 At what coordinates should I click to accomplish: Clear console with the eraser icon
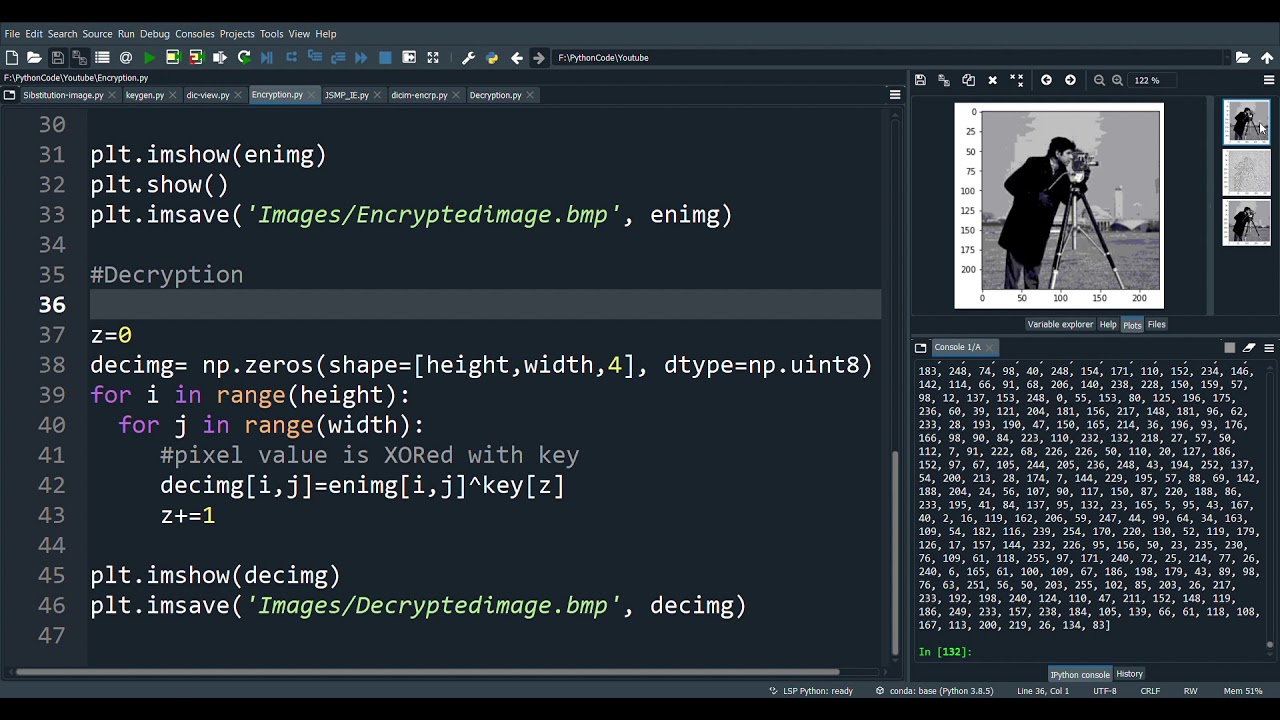pos(1249,348)
